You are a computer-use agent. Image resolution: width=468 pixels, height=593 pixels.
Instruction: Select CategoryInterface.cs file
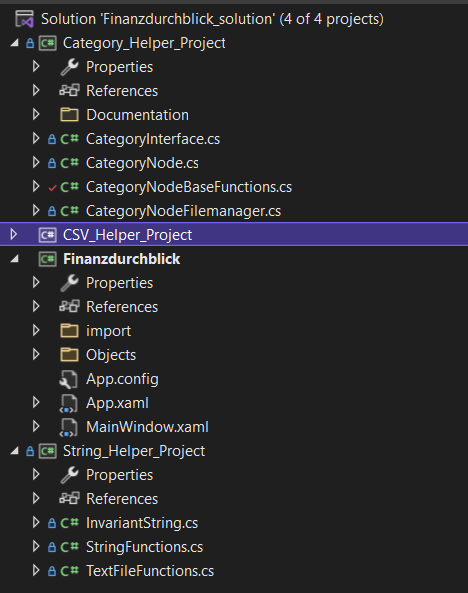tap(153, 139)
